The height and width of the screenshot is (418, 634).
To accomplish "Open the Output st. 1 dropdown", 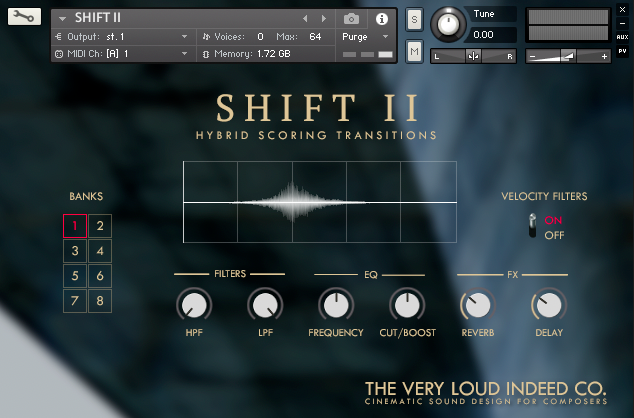I will [184, 36].
